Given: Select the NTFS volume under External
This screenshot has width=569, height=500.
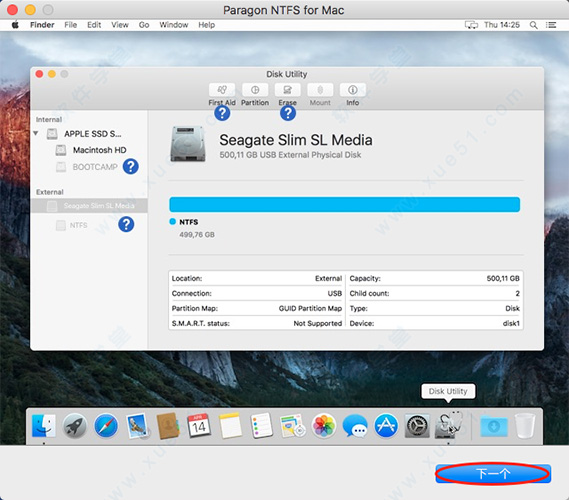Looking at the screenshot, I should pyautogui.click(x=78, y=225).
